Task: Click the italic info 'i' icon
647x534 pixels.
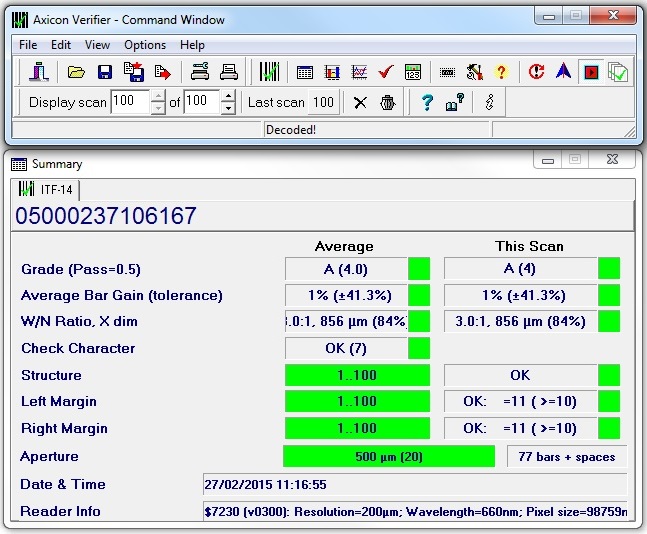Action: pyautogui.click(x=489, y=102)
